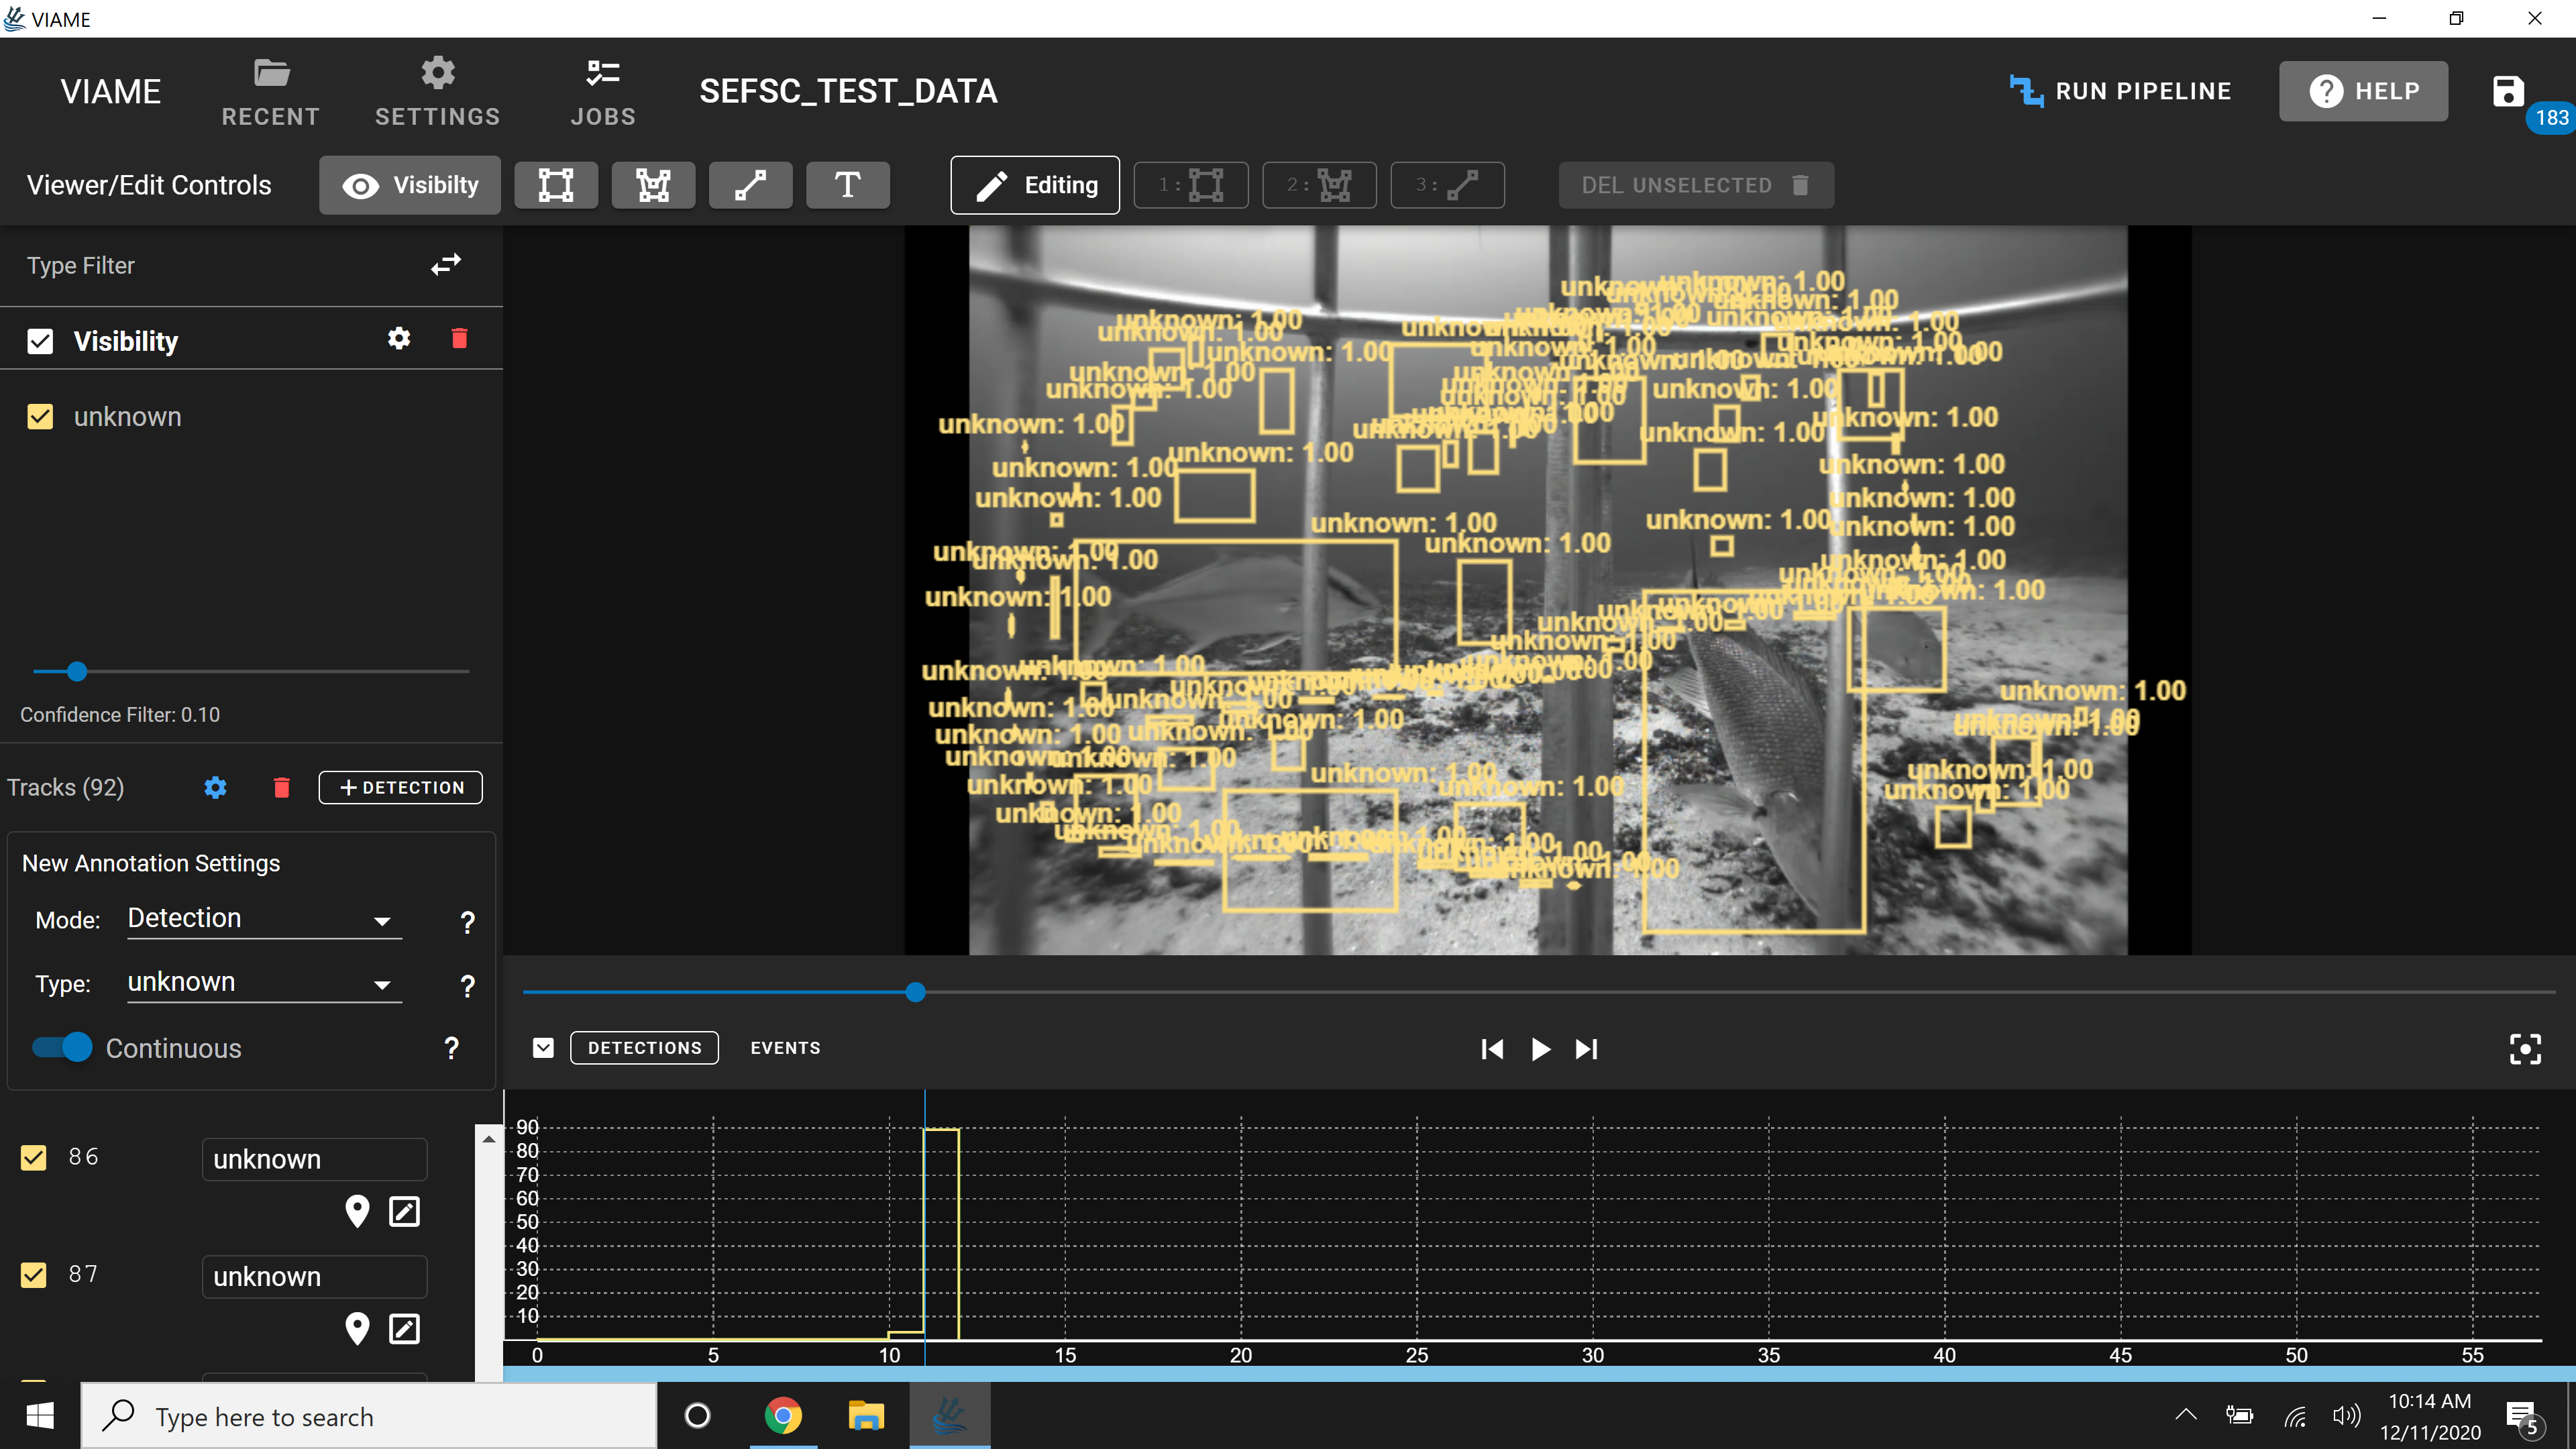Select editing mode 2 polygon

(1319, 185)
